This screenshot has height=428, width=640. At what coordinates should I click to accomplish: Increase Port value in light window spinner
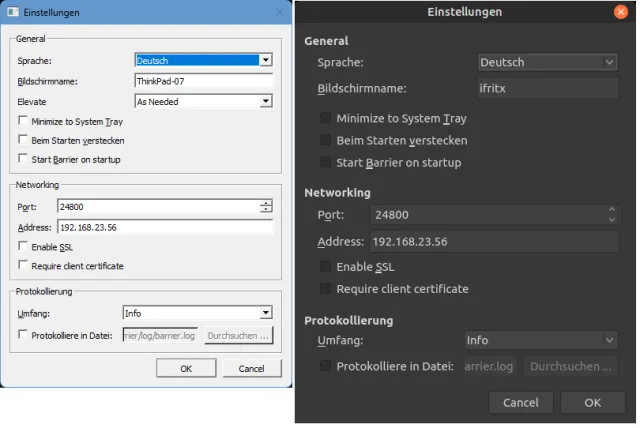tap(266, 203)
